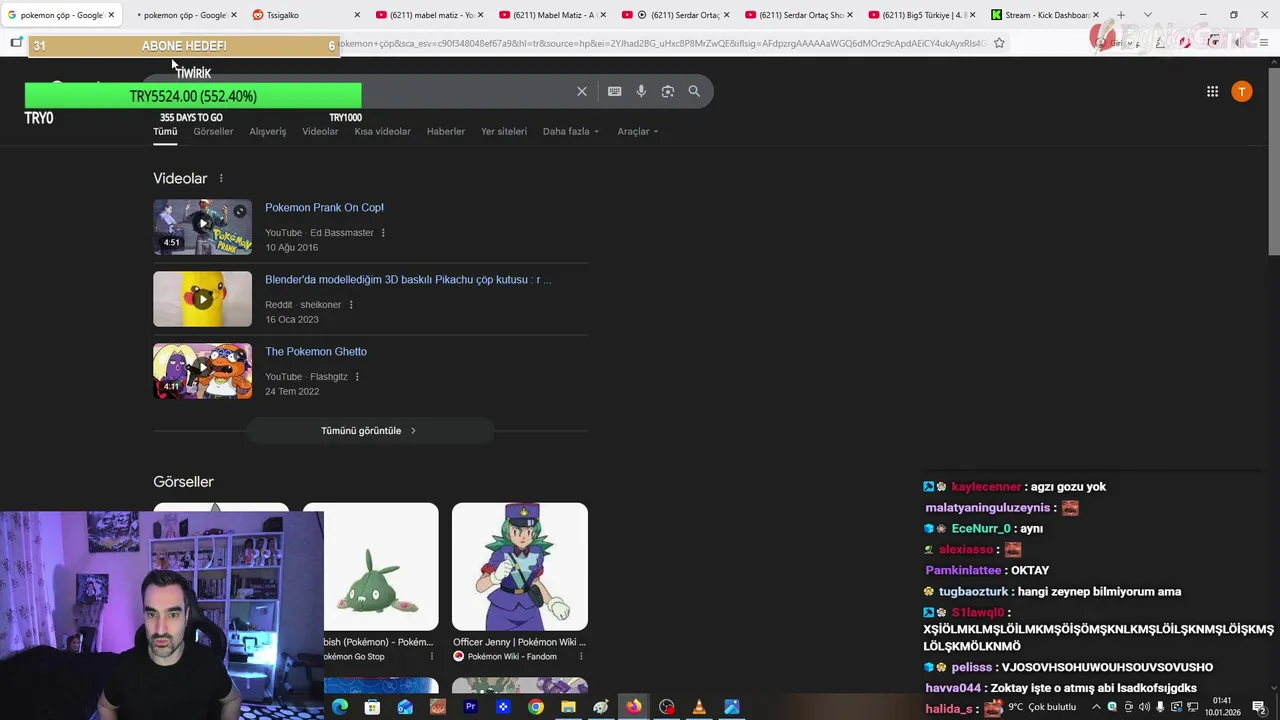Screen dimensions: 1280x720
Task: Search by image with the Lens icon
Action: (x=668, y=91)
